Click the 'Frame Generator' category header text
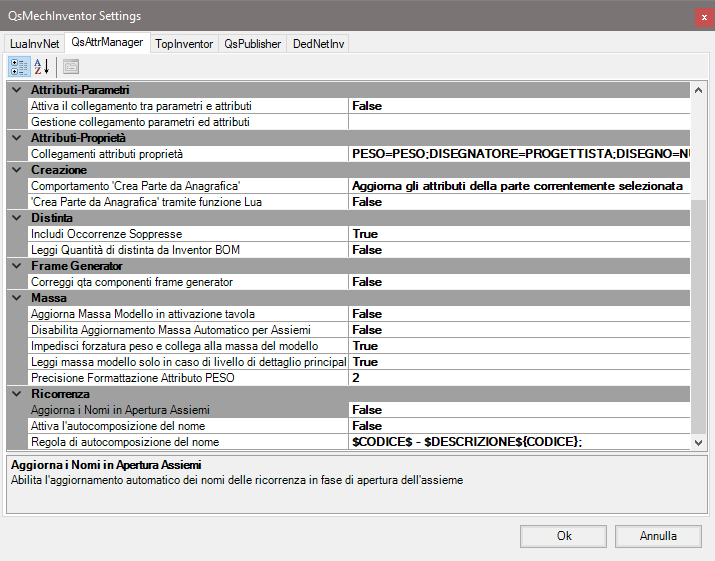This screenshot has height=561, width=715. [x=77, y=266]
